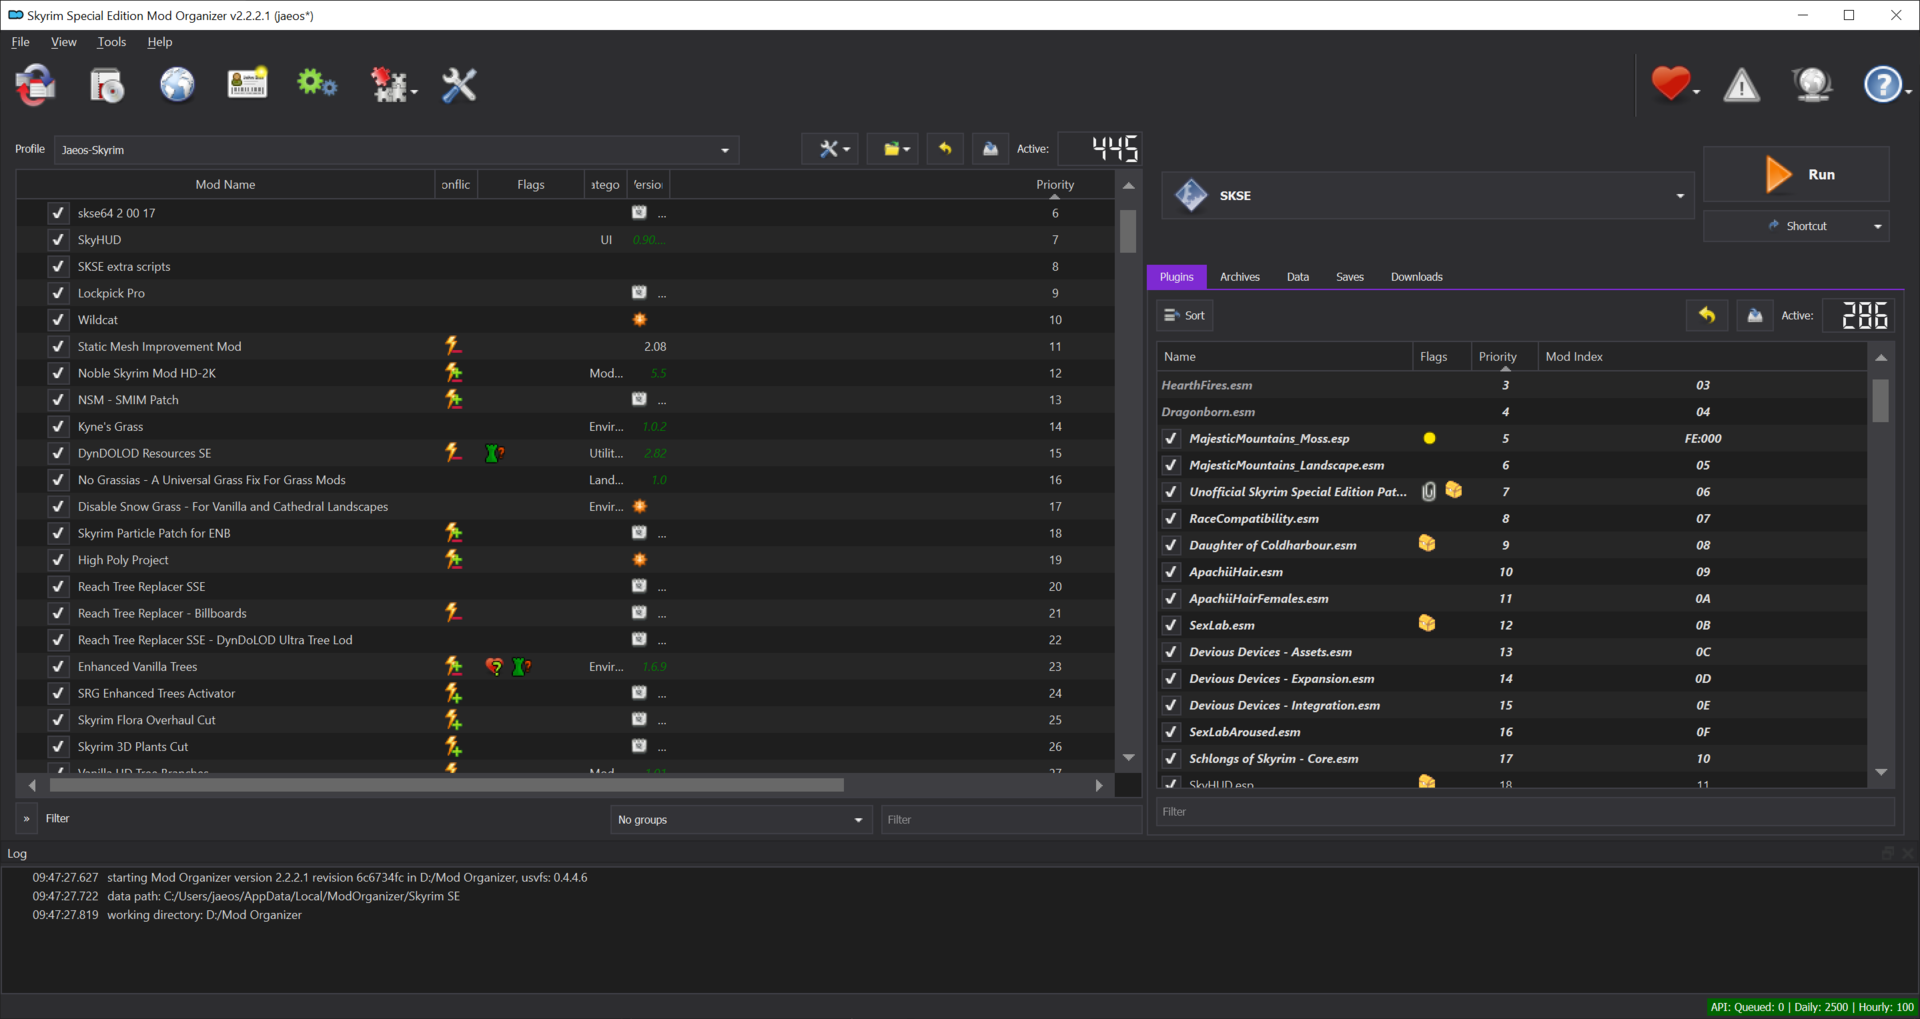Open the Help menu
The height and width of the screenshot is (1019, 1920).
coord(159,42)
